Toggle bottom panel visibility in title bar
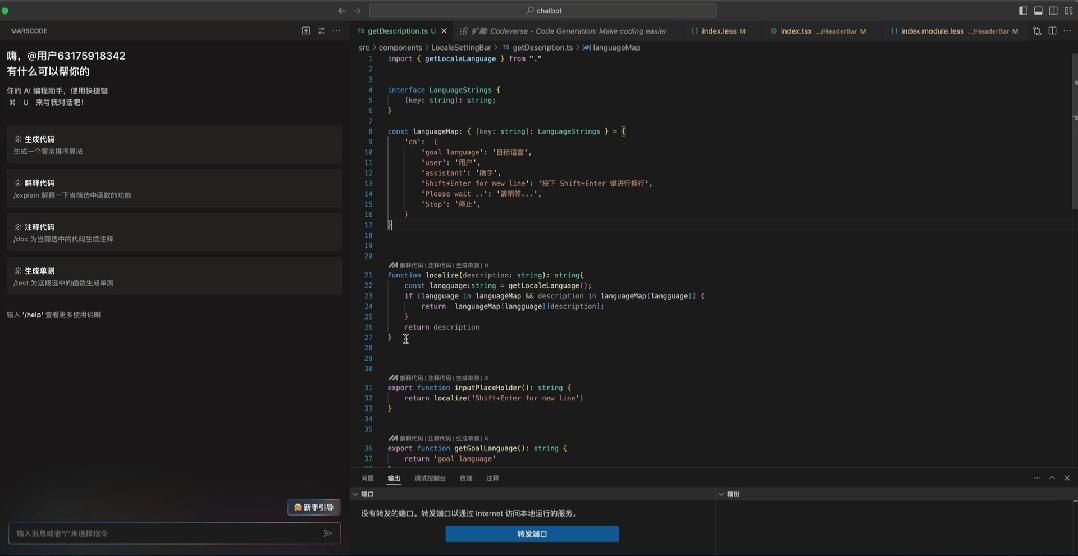The height and width of the screenshot is (556, 1078). pyautogui.click(x=1038, y=10)
